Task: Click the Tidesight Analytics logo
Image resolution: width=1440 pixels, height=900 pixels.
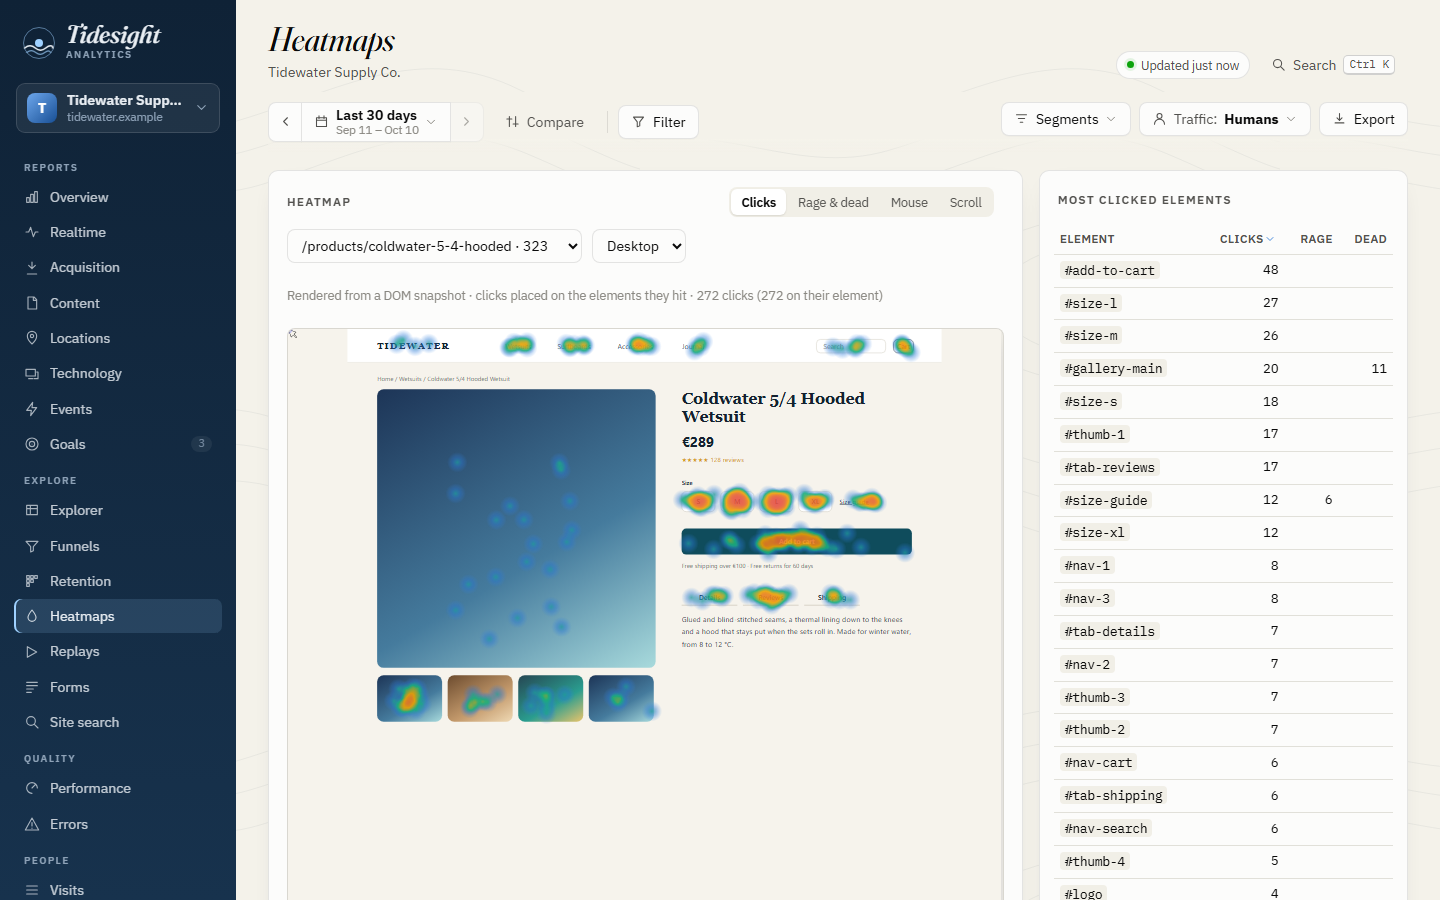Action: click(x=92, y=41)
